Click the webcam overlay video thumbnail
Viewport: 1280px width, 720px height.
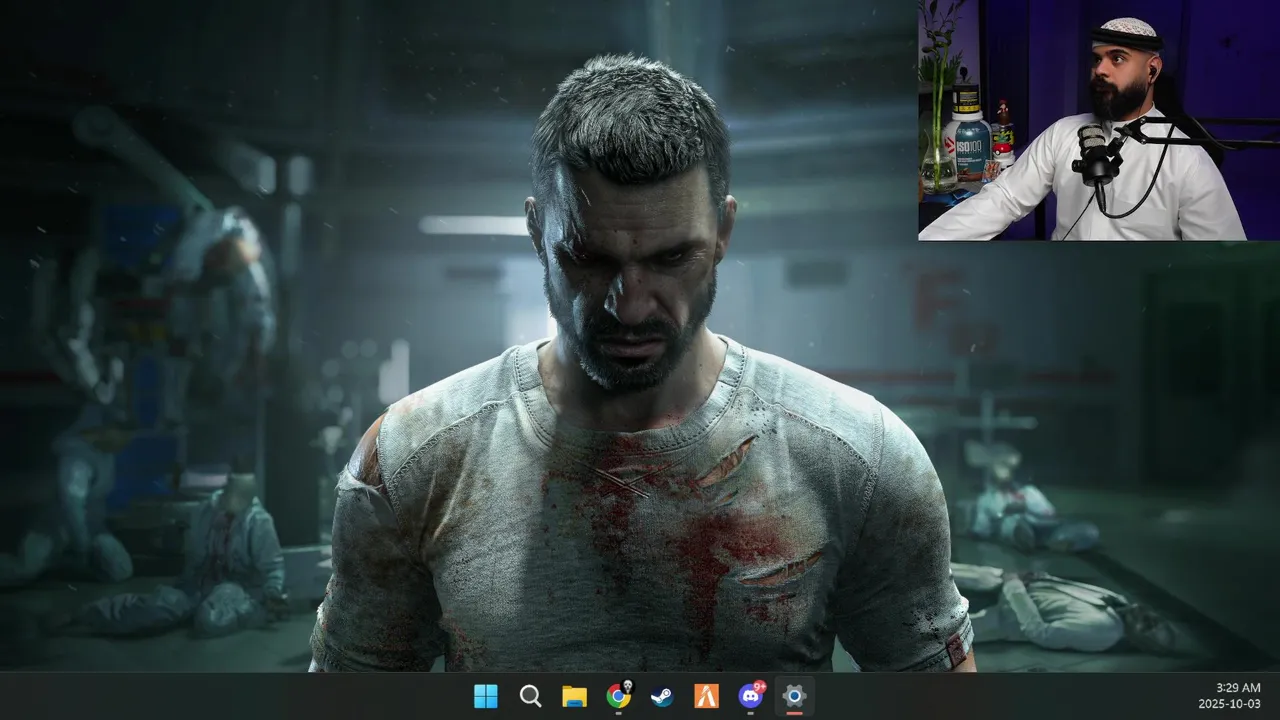[x=1099, y=120]
